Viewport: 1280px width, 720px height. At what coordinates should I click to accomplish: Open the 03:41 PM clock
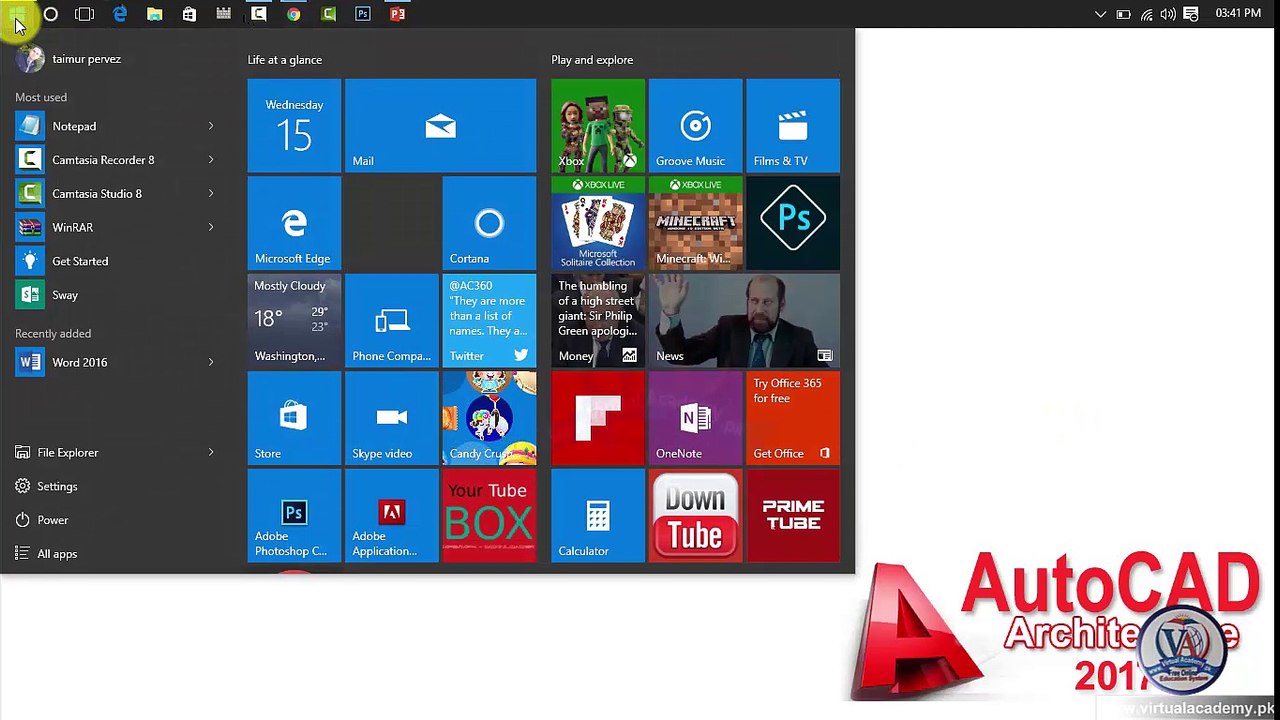[x=1238, y=14]
